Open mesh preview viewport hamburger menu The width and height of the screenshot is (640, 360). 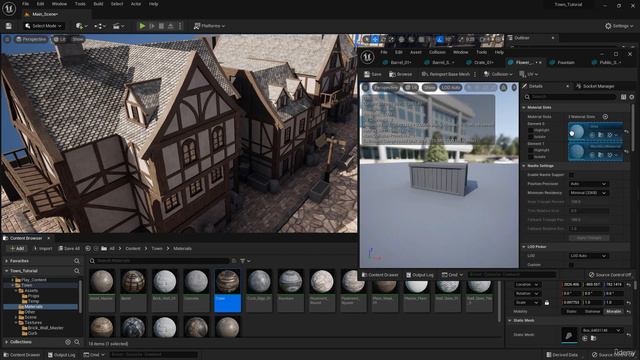[366, 87]
